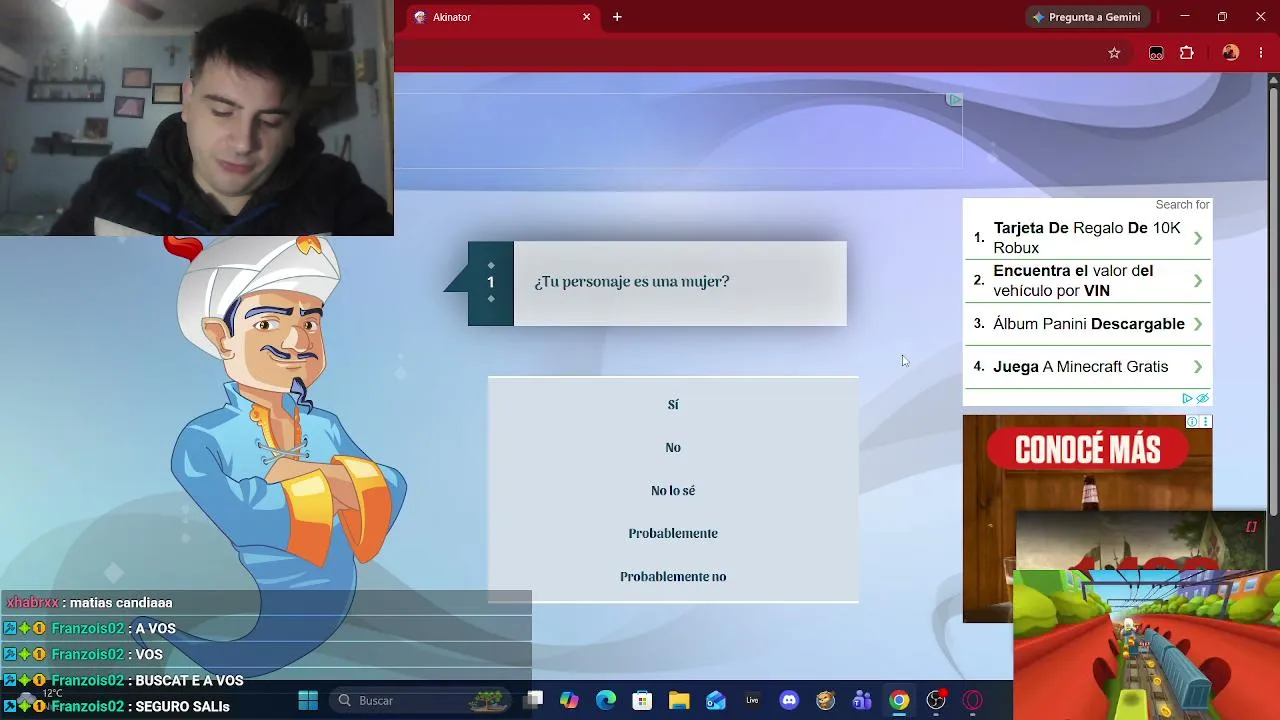Click chevron next to Álbum Panini Descargable

pos(1198,324)
